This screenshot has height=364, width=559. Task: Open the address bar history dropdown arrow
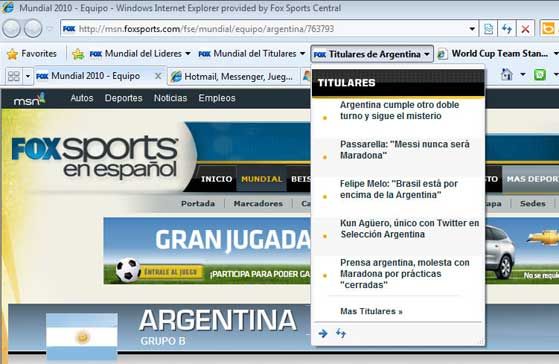472,29
